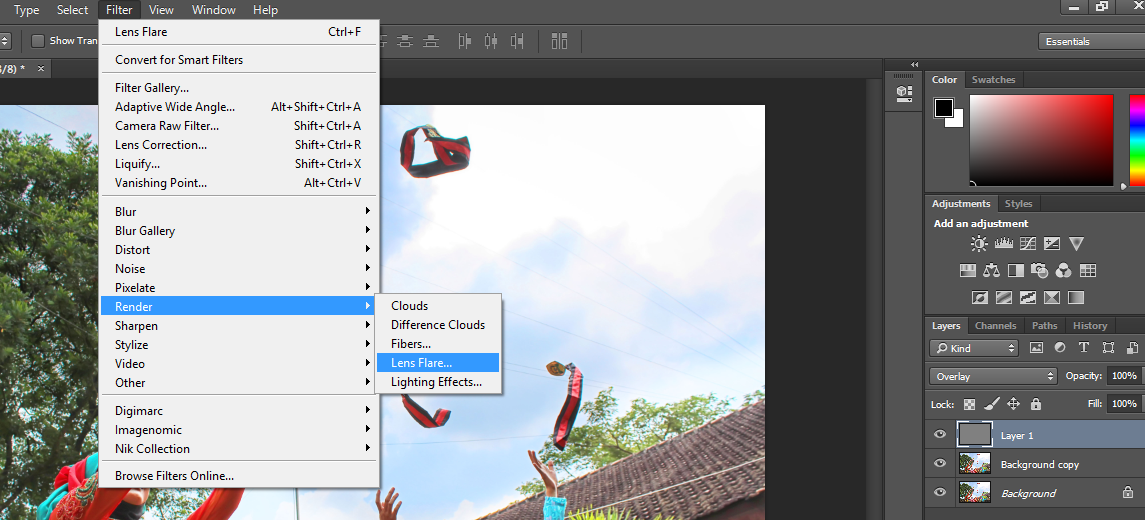This screenshot has width=1145, height=520.
Task: Add a Brightness/Contrast adjustment
Action: 979,244
